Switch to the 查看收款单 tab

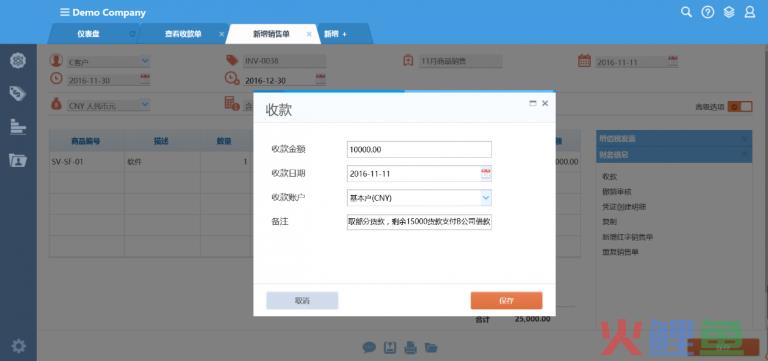[x=183, y=34]
